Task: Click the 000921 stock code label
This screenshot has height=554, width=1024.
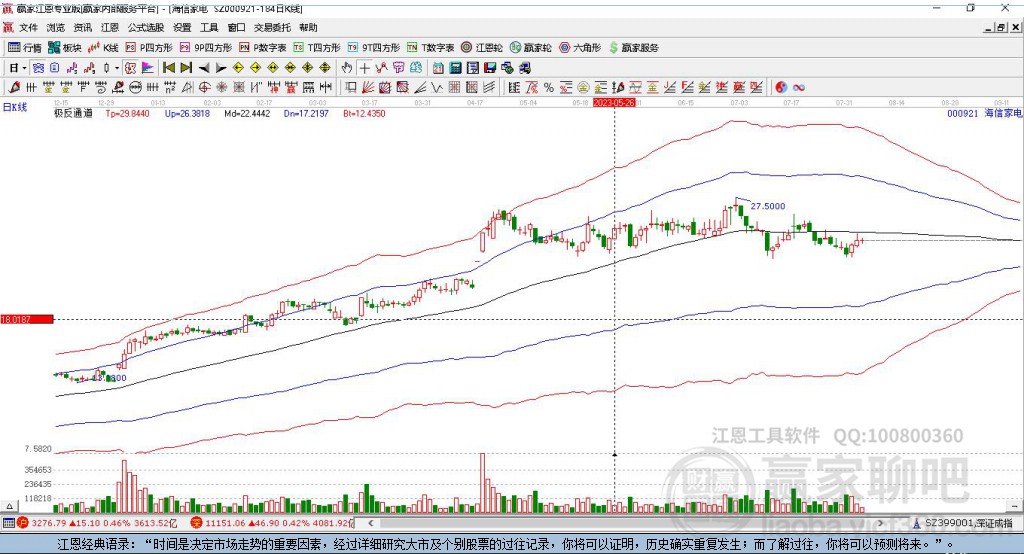Action: pos(963,114)
